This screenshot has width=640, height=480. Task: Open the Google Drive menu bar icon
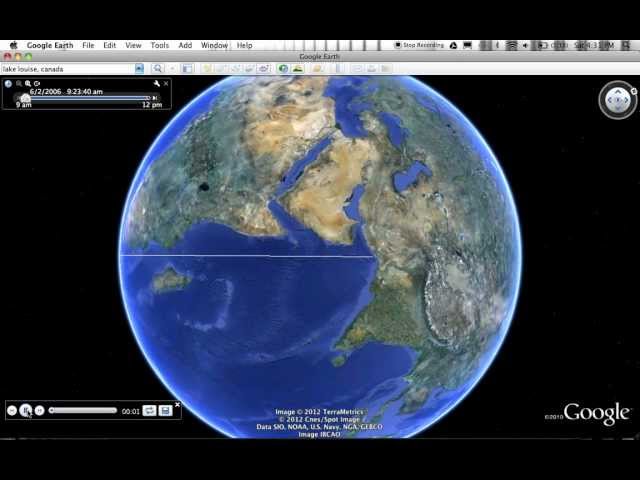pyautogui.click(x=453, y=45)
